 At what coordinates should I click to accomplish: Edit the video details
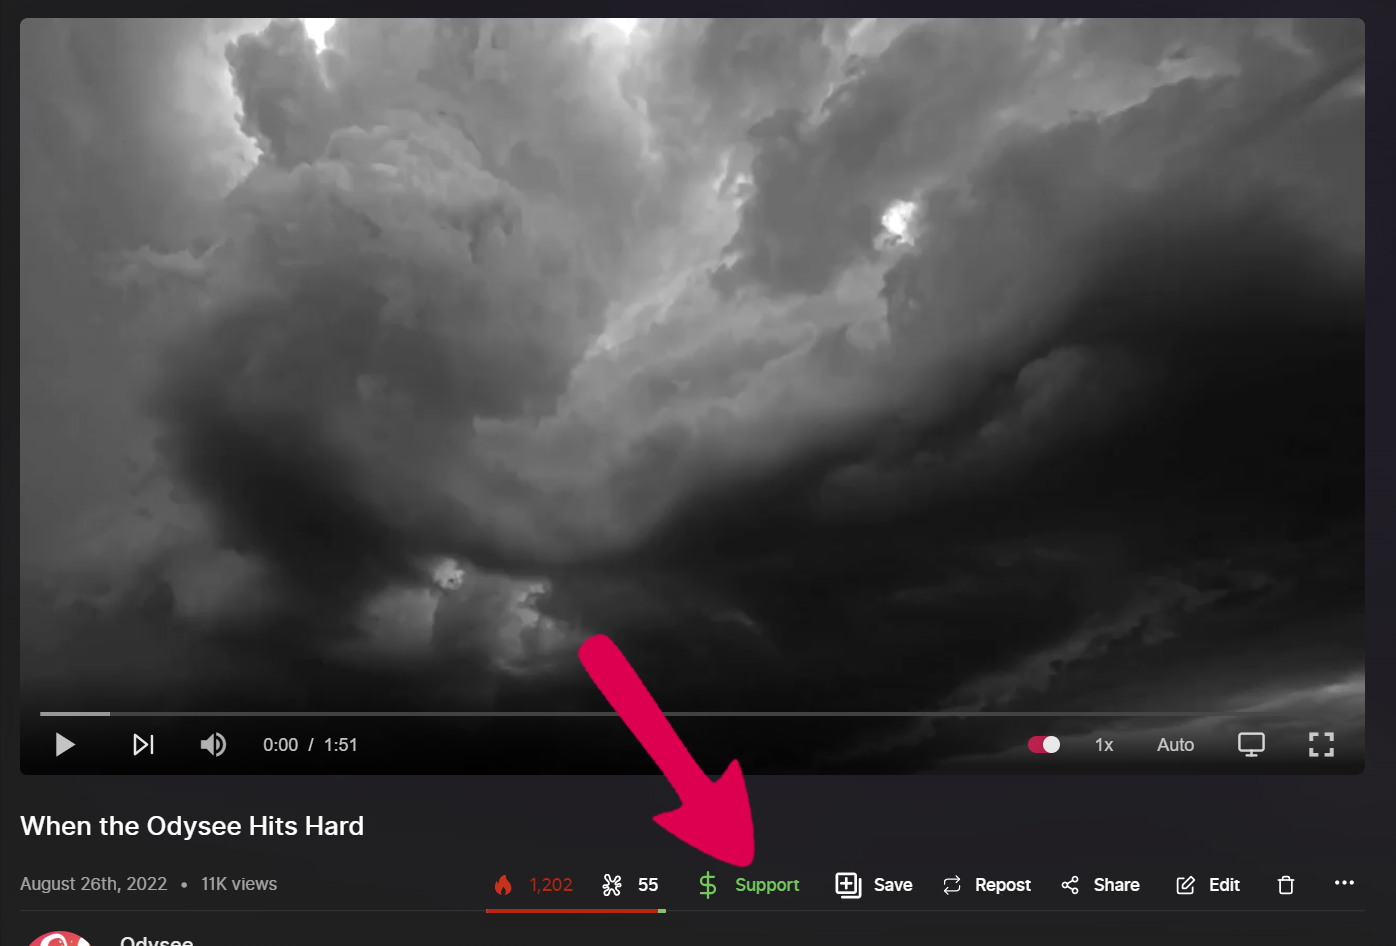(1208, 885)
